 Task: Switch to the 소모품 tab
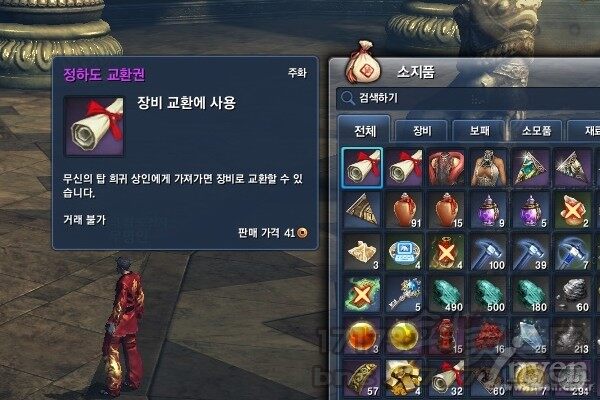pos(536,131)
